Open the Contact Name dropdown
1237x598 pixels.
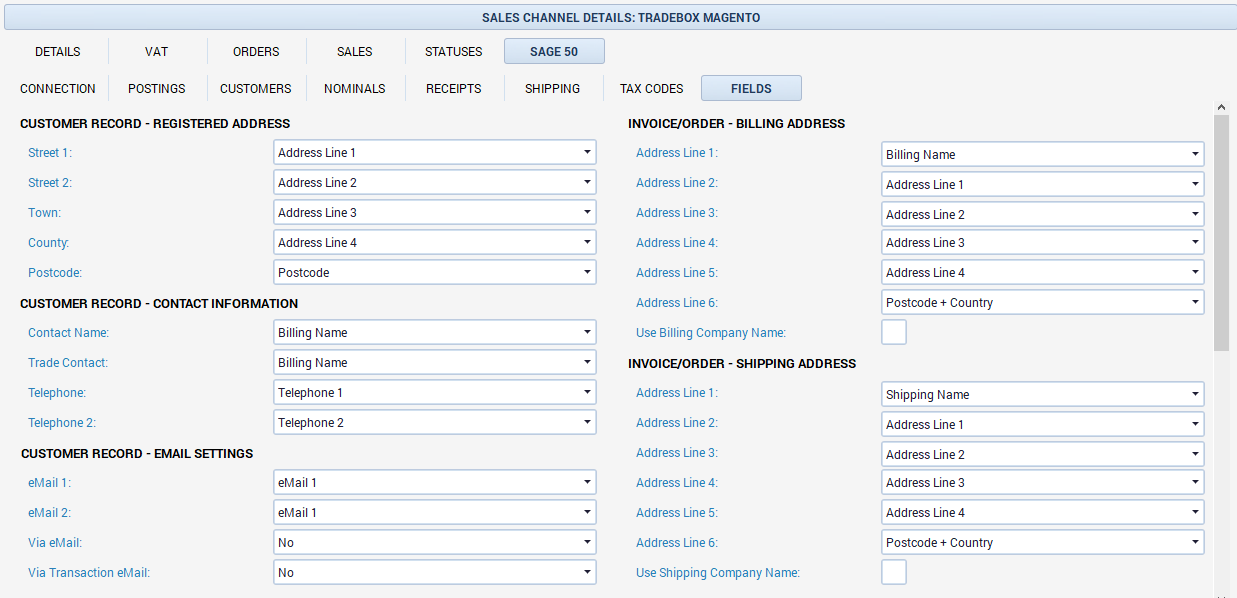pyautogui.click(x=434, y=333)
